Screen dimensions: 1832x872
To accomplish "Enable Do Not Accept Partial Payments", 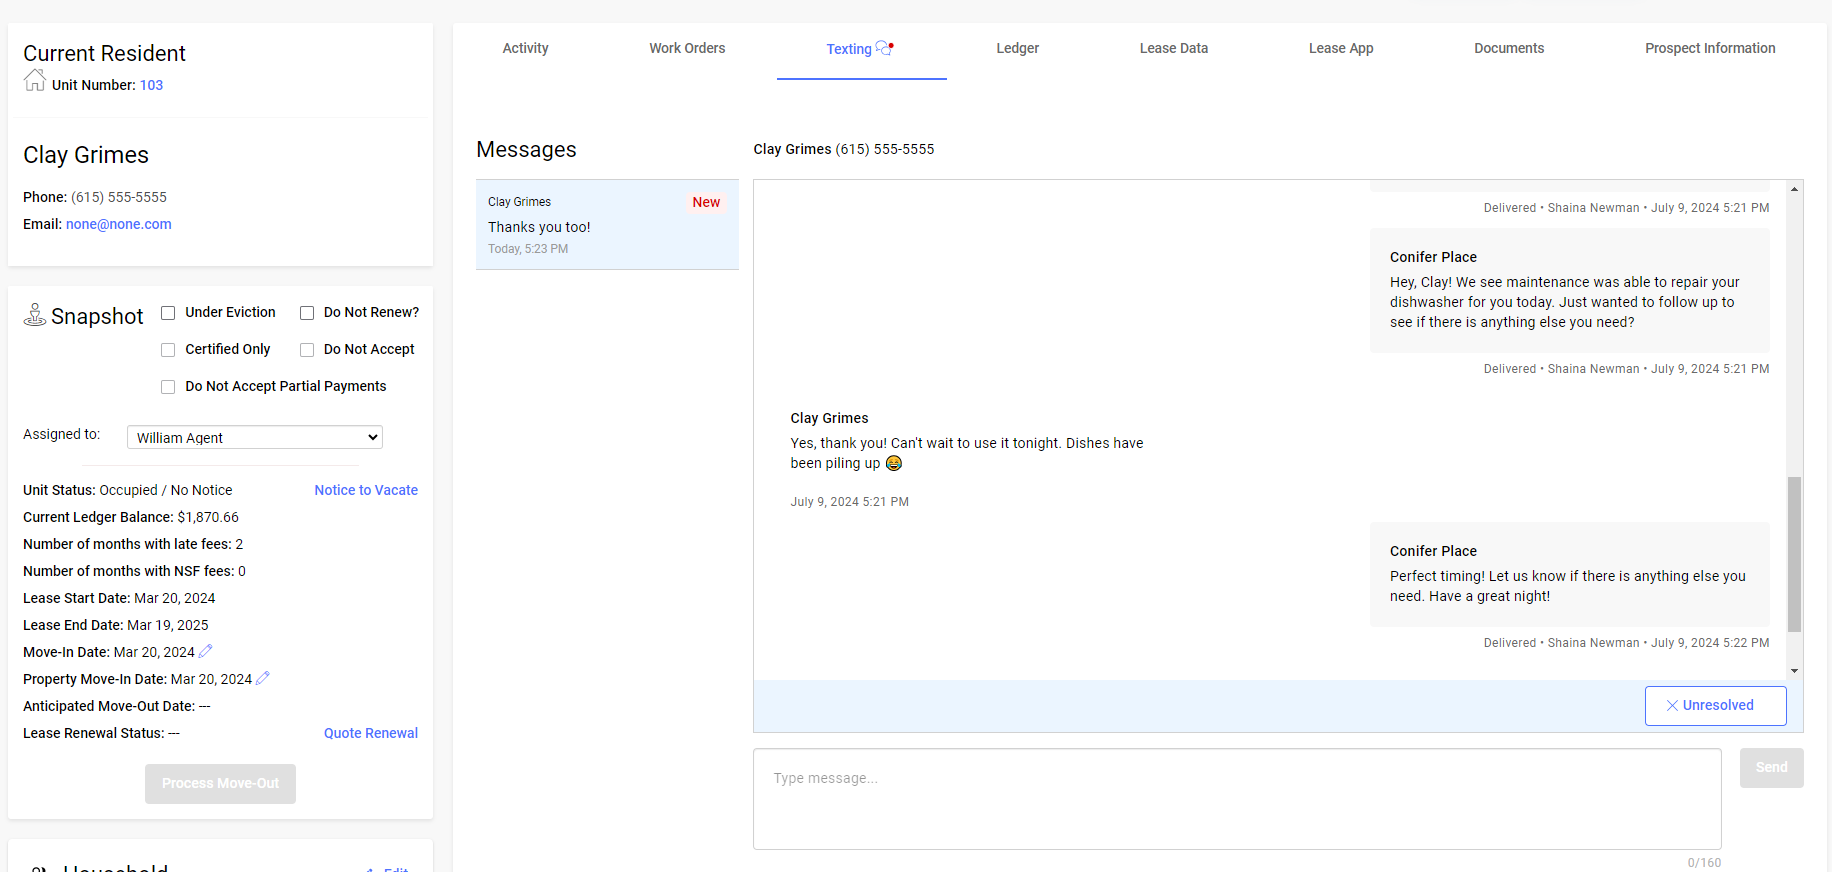I will coord(168,387).
